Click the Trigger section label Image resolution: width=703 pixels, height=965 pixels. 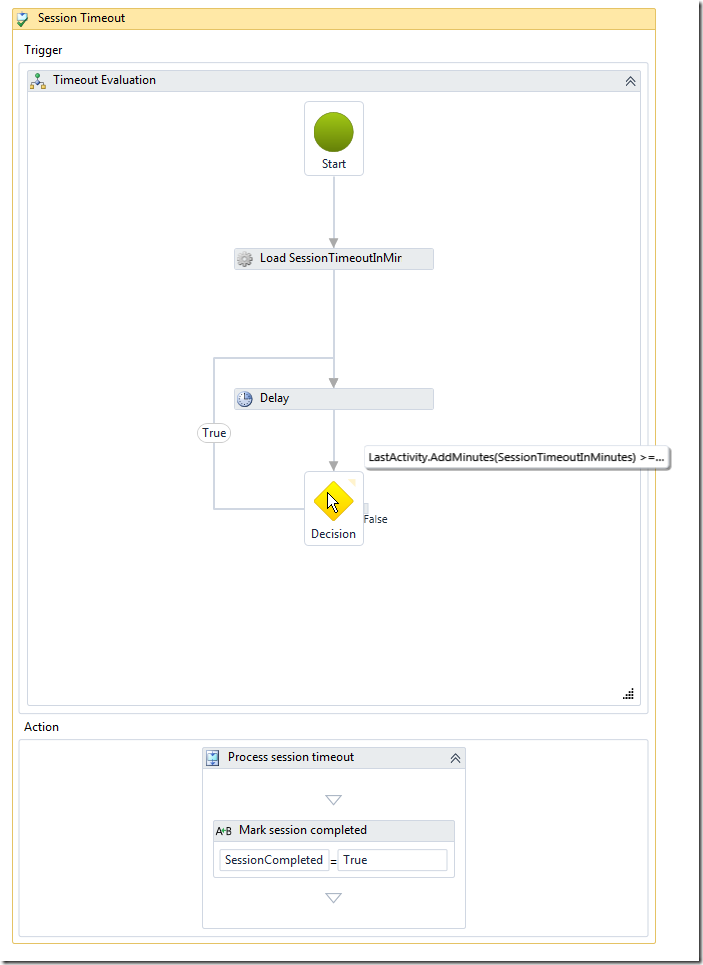click(x=43, y=50)
